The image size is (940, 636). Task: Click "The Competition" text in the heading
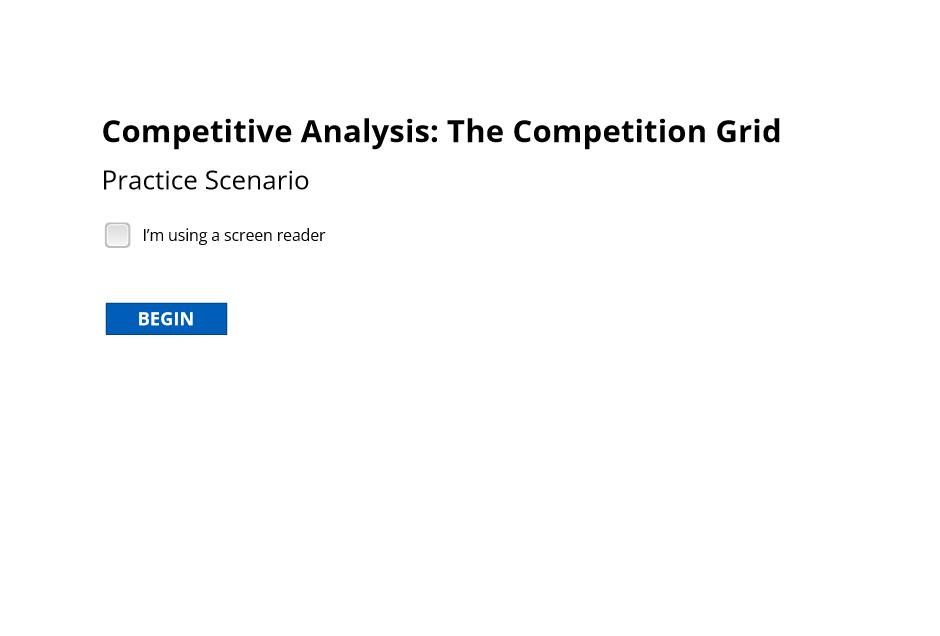pos(577,132)
